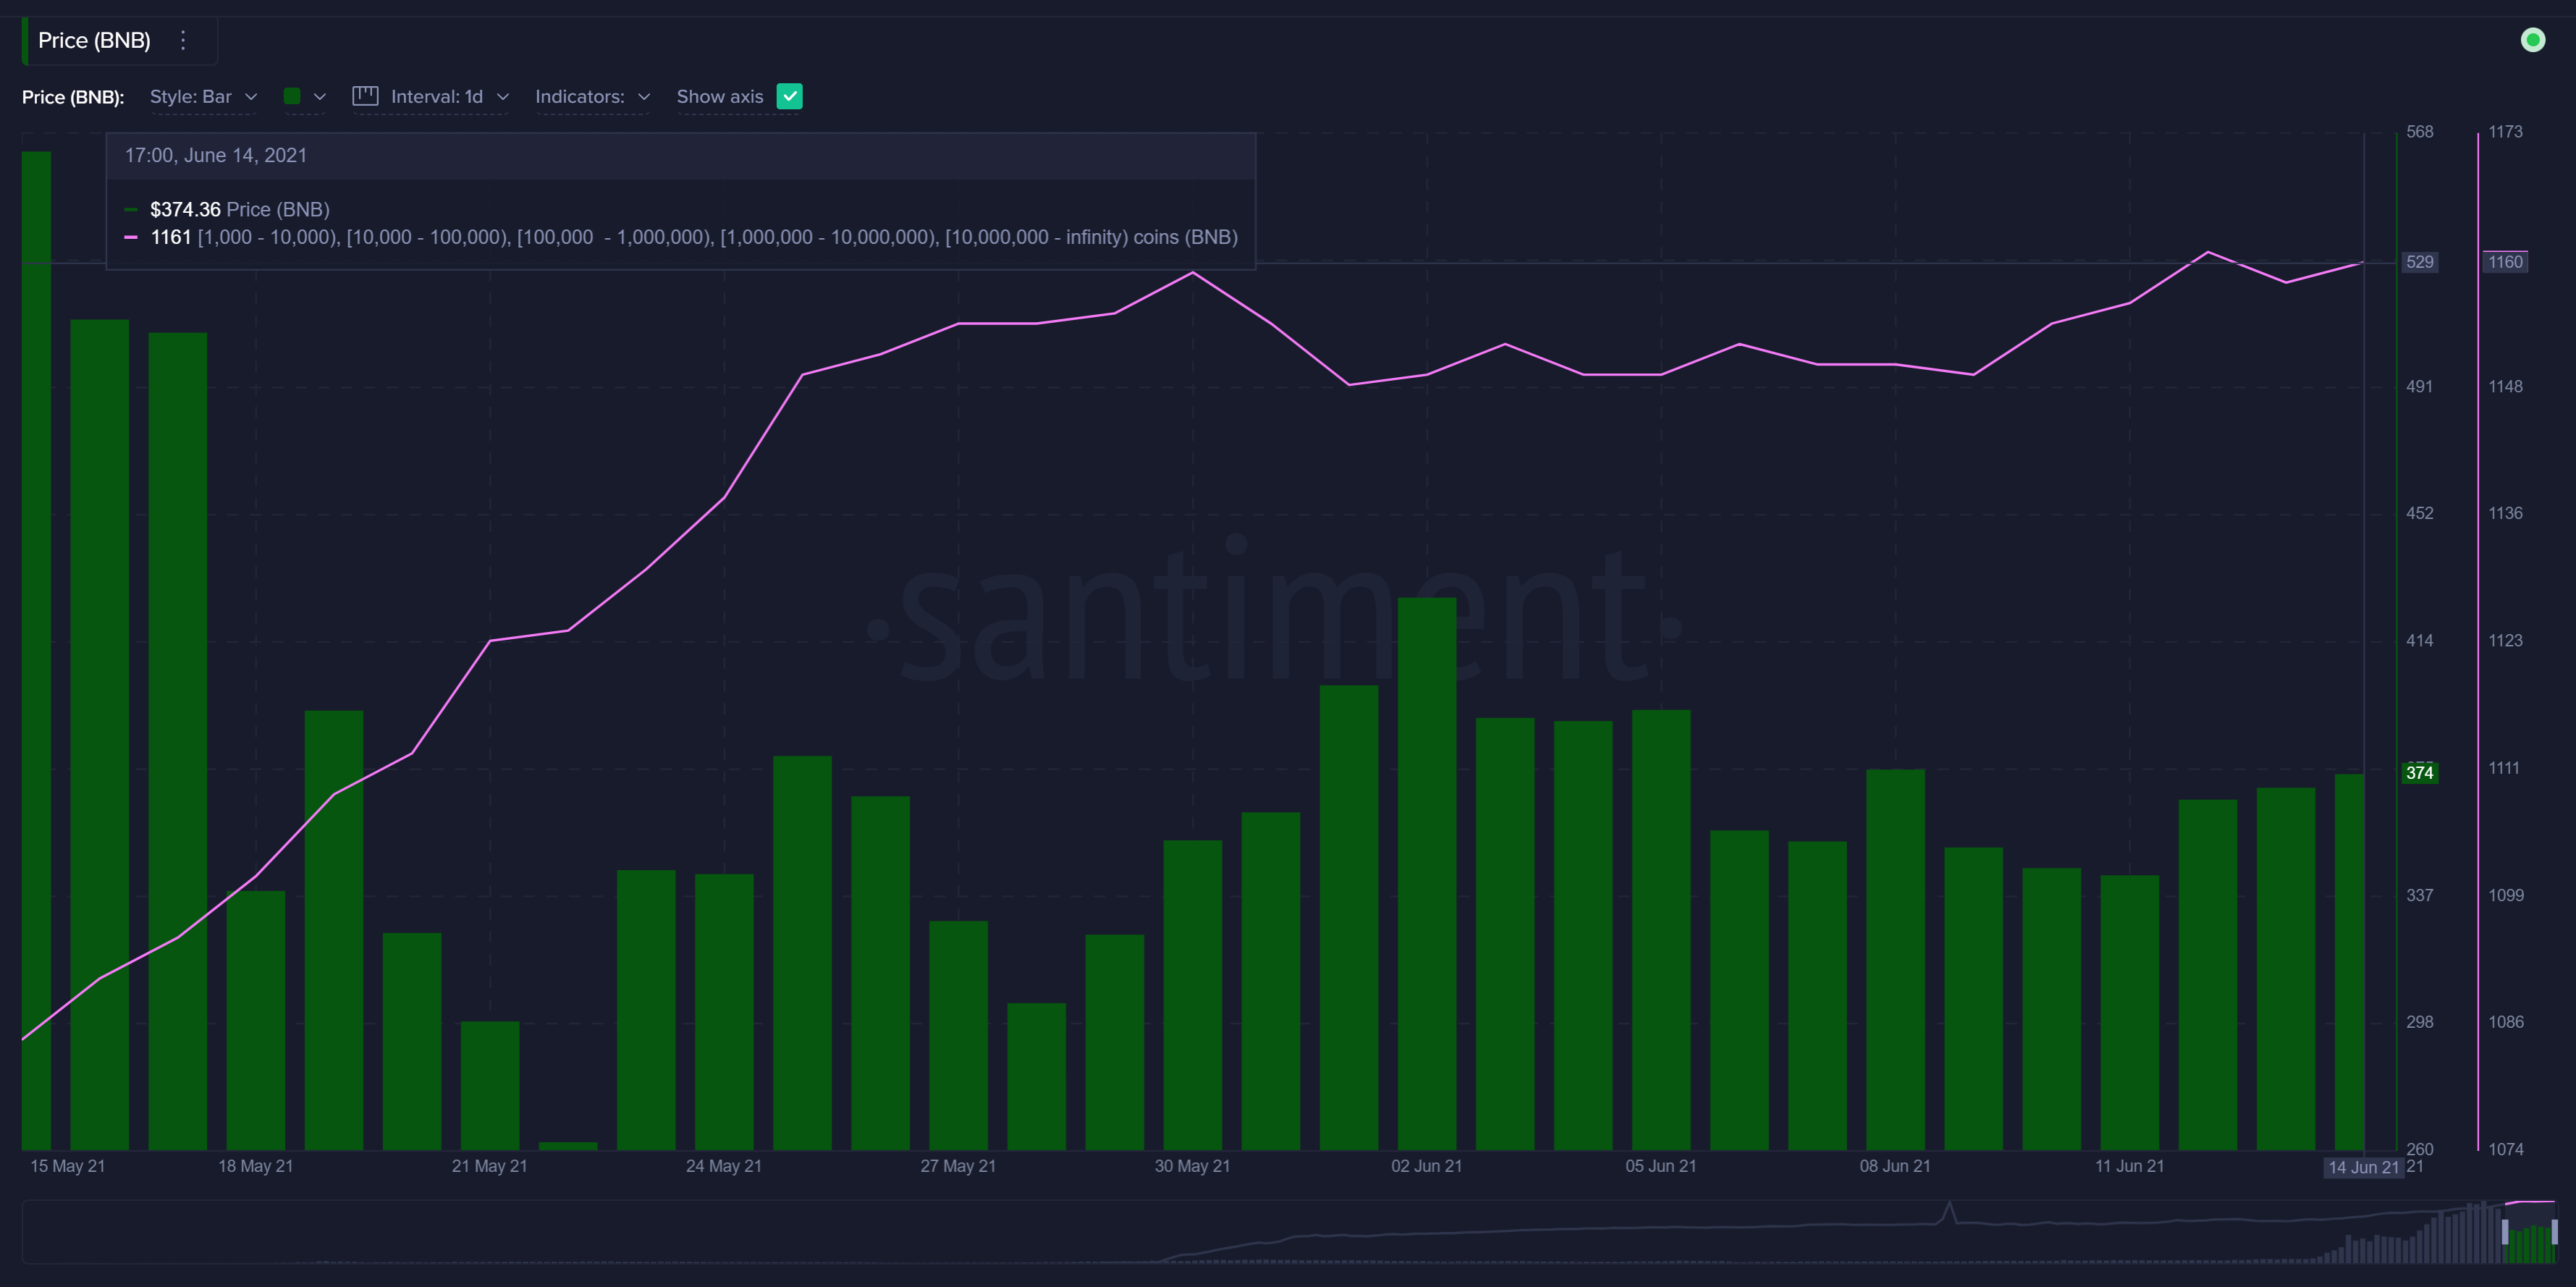The image size is (2576, 1287).
Task: Click the right brush handle in minimap
Action: pos(2554,1231)
